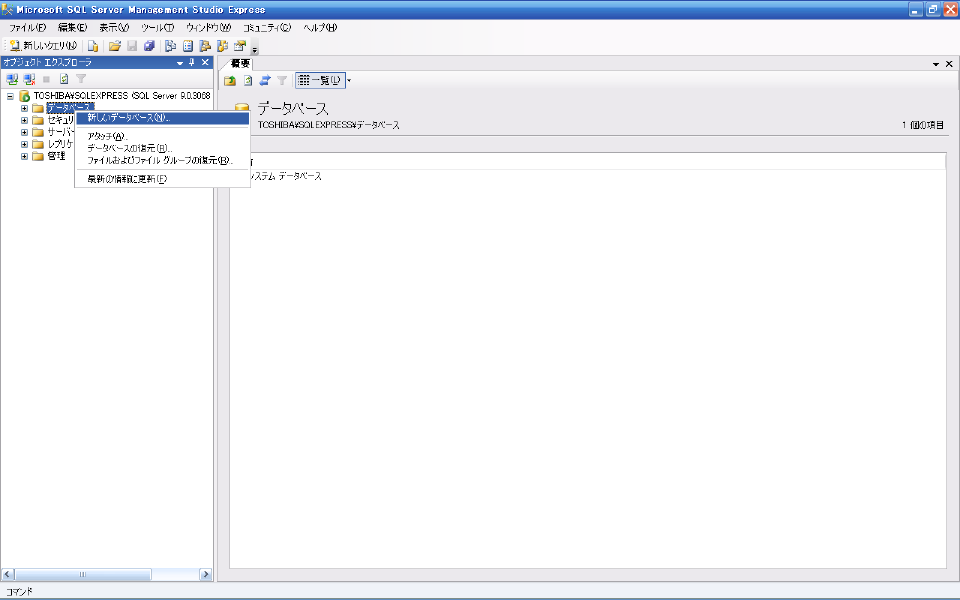Open the ツール(T) menu
This screenshot has height=600, width=960.
(x=158, y=28)
